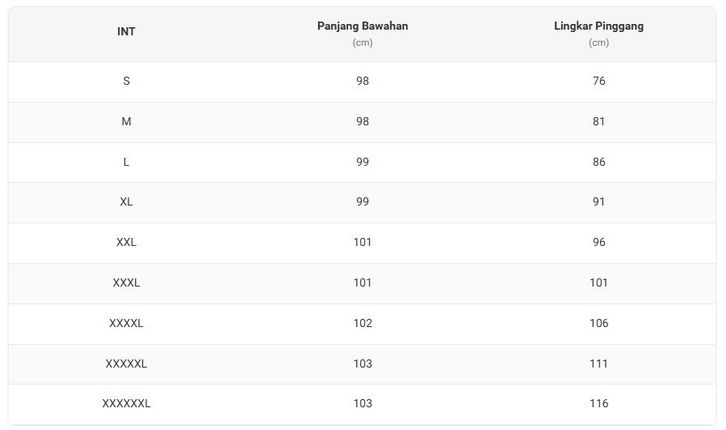This screenshot has height=430, width=726.
Task: Choose the XL size label
Action: pos(126,202)
